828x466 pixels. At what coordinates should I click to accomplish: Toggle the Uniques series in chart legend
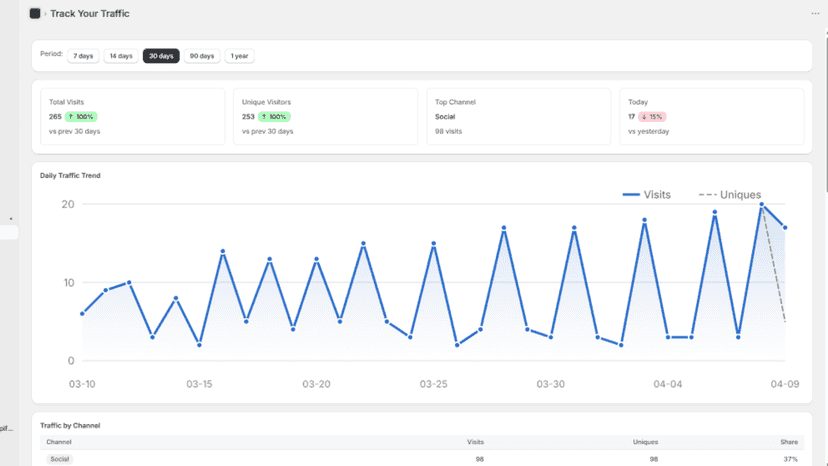point(730,194)
